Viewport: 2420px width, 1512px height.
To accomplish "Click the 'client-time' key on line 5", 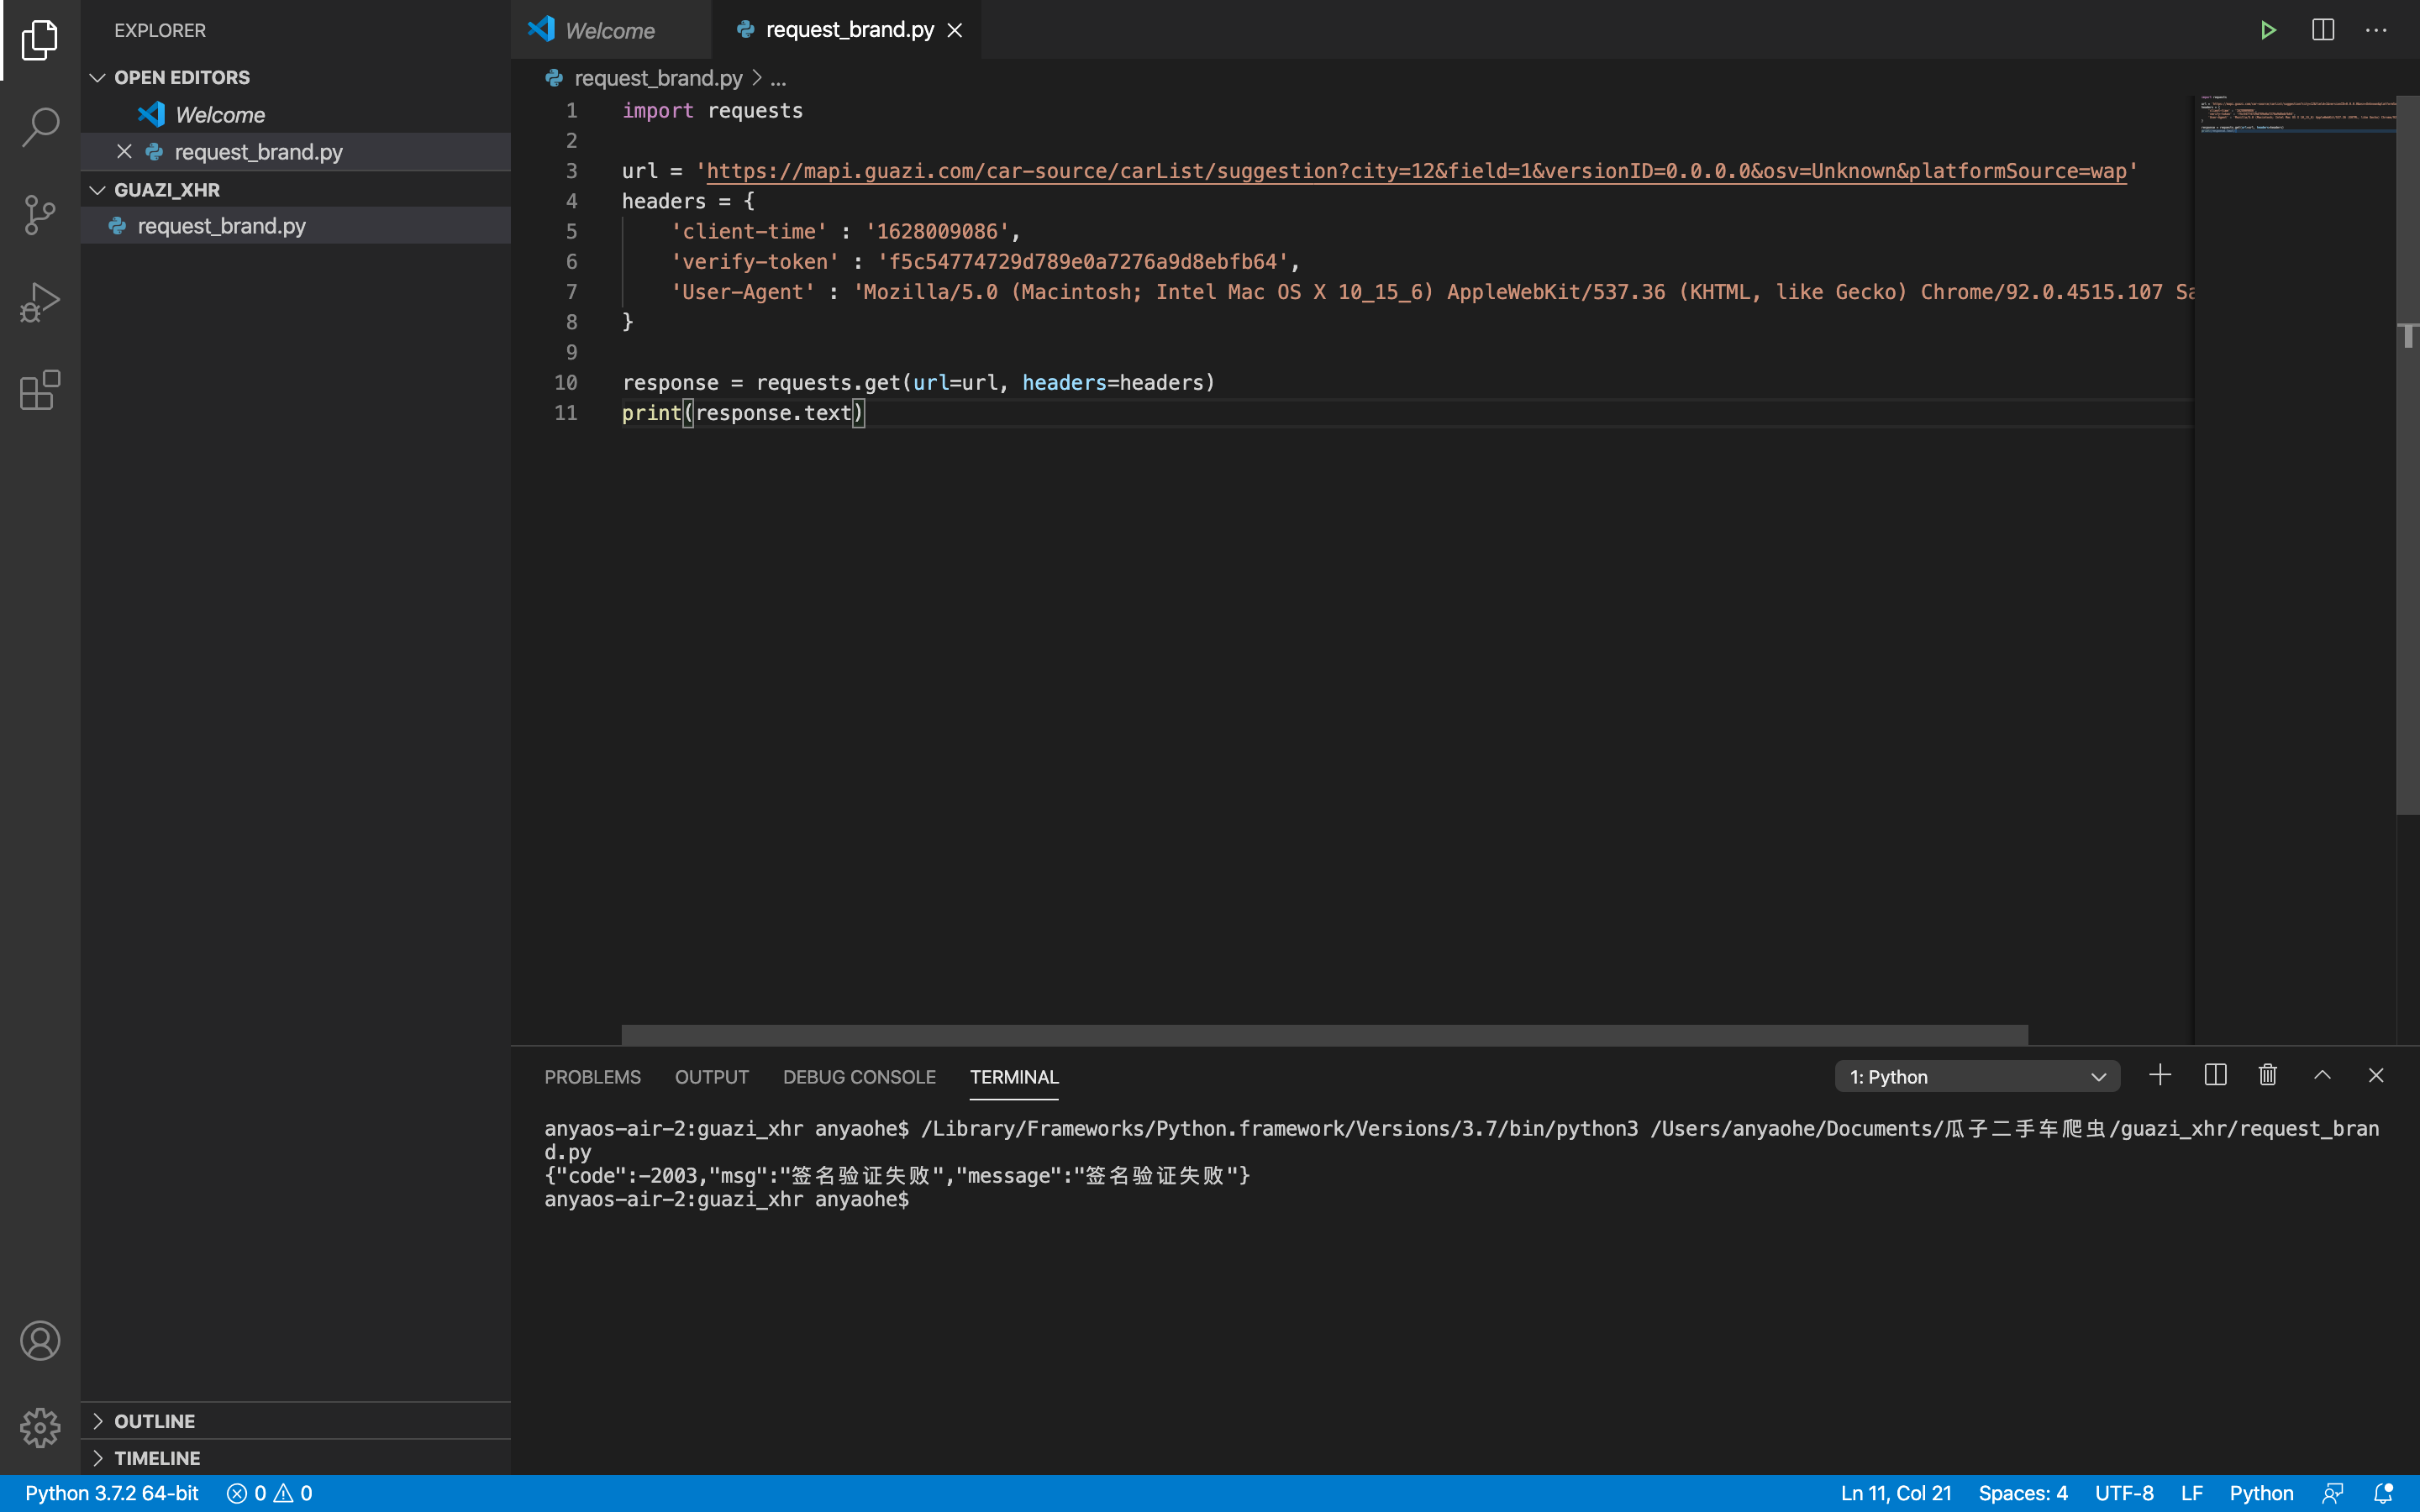I will (749, 231).
